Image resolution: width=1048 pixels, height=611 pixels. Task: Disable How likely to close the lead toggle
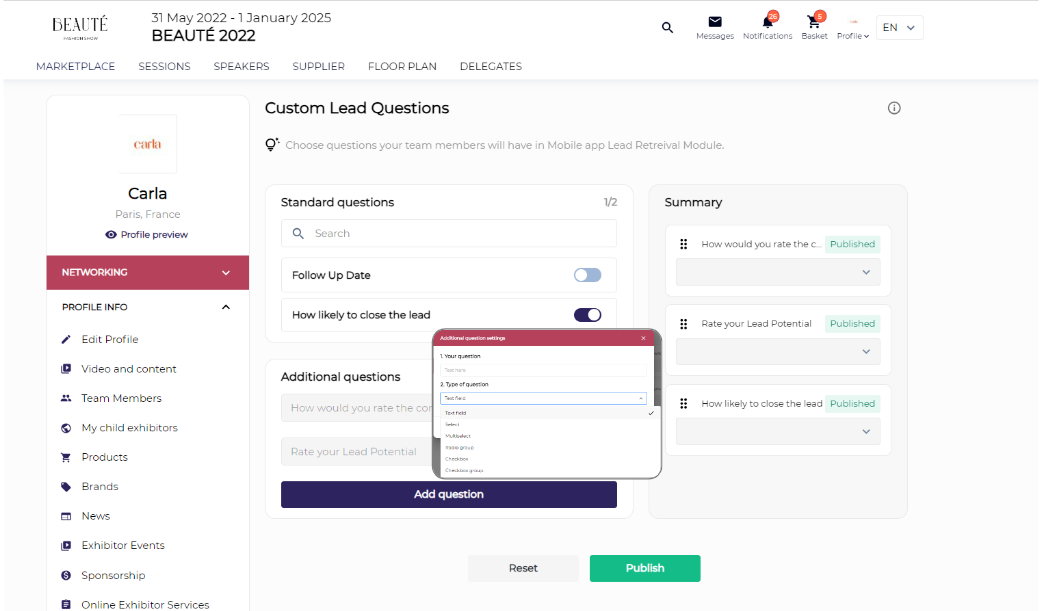587,315
